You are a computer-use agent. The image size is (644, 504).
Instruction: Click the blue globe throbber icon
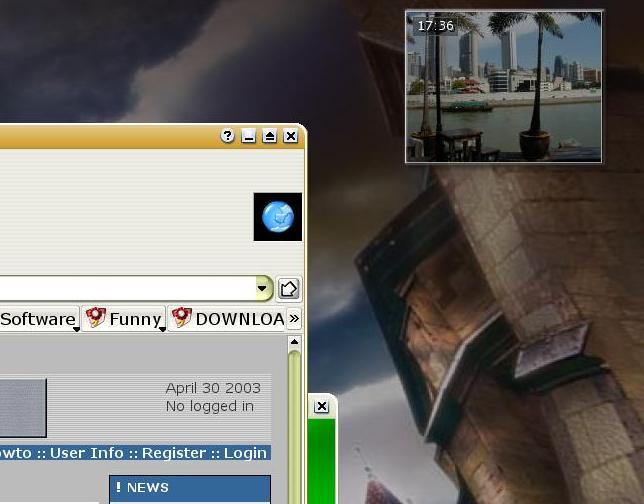(278, 216)
